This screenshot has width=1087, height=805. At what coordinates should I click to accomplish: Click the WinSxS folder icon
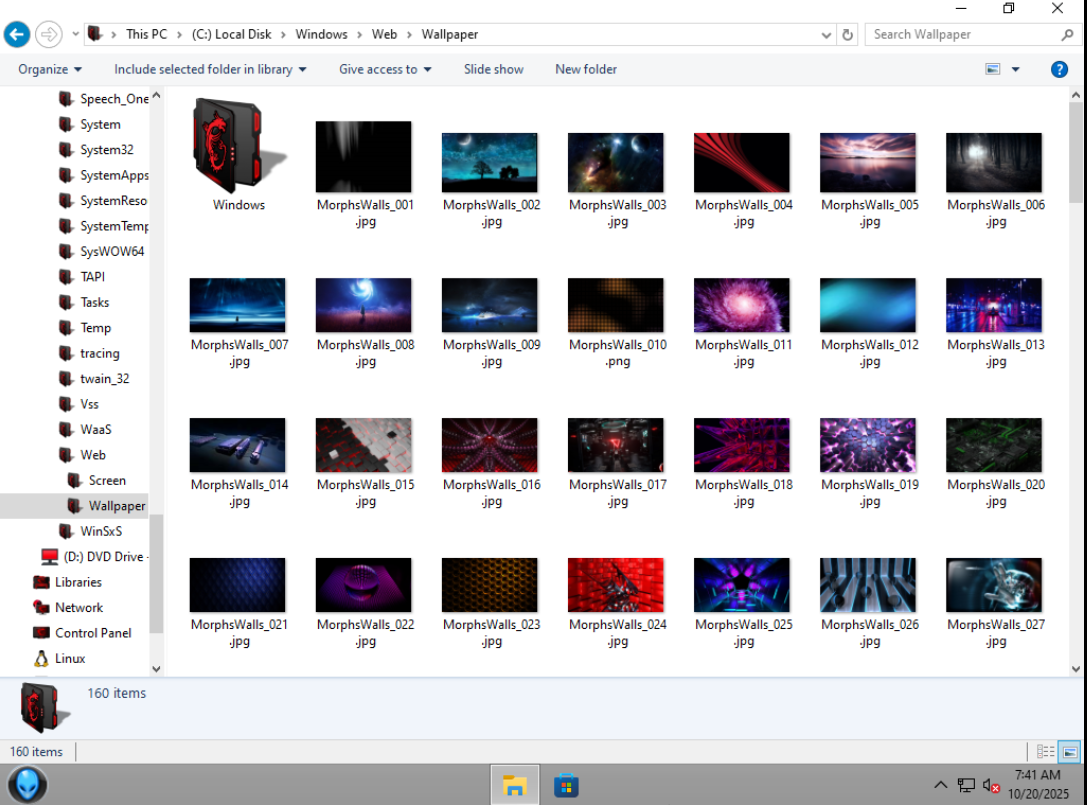pyautogui.click(x=66, y=531)
